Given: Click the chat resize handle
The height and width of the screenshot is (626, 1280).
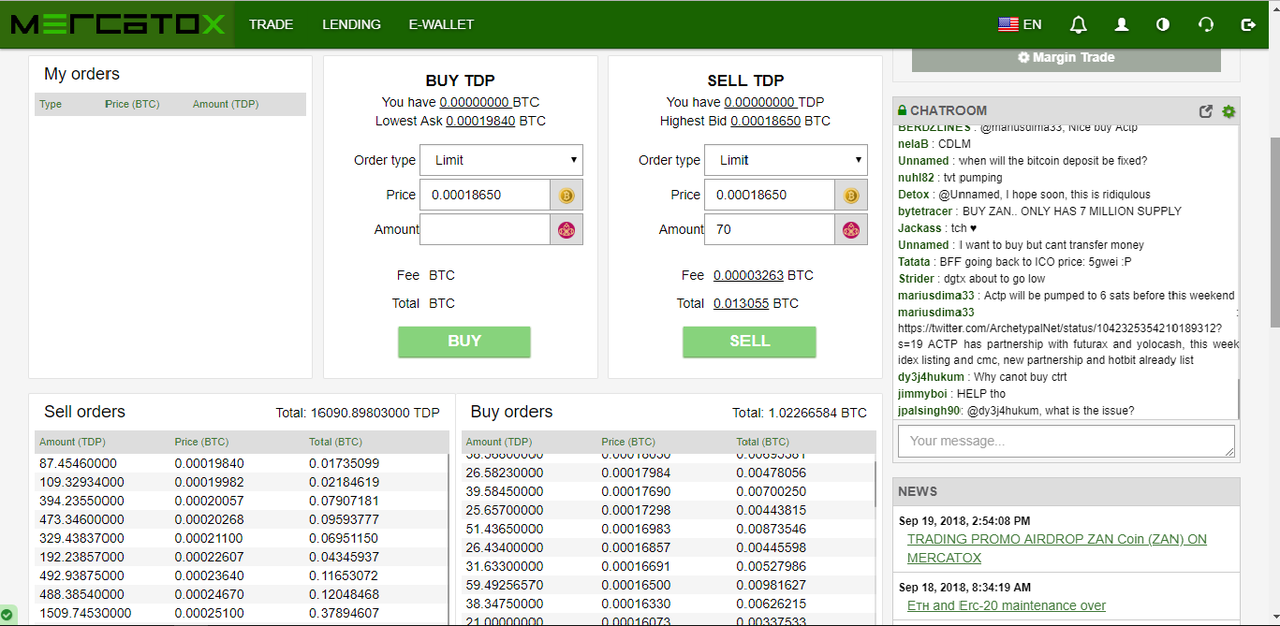Looking at the screenshot, I should coord(1229,452).
